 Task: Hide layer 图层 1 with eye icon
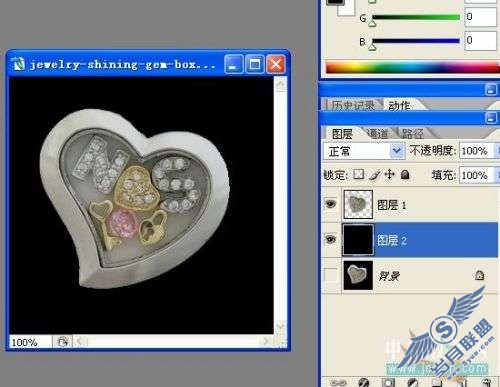(x=330, y=204)
